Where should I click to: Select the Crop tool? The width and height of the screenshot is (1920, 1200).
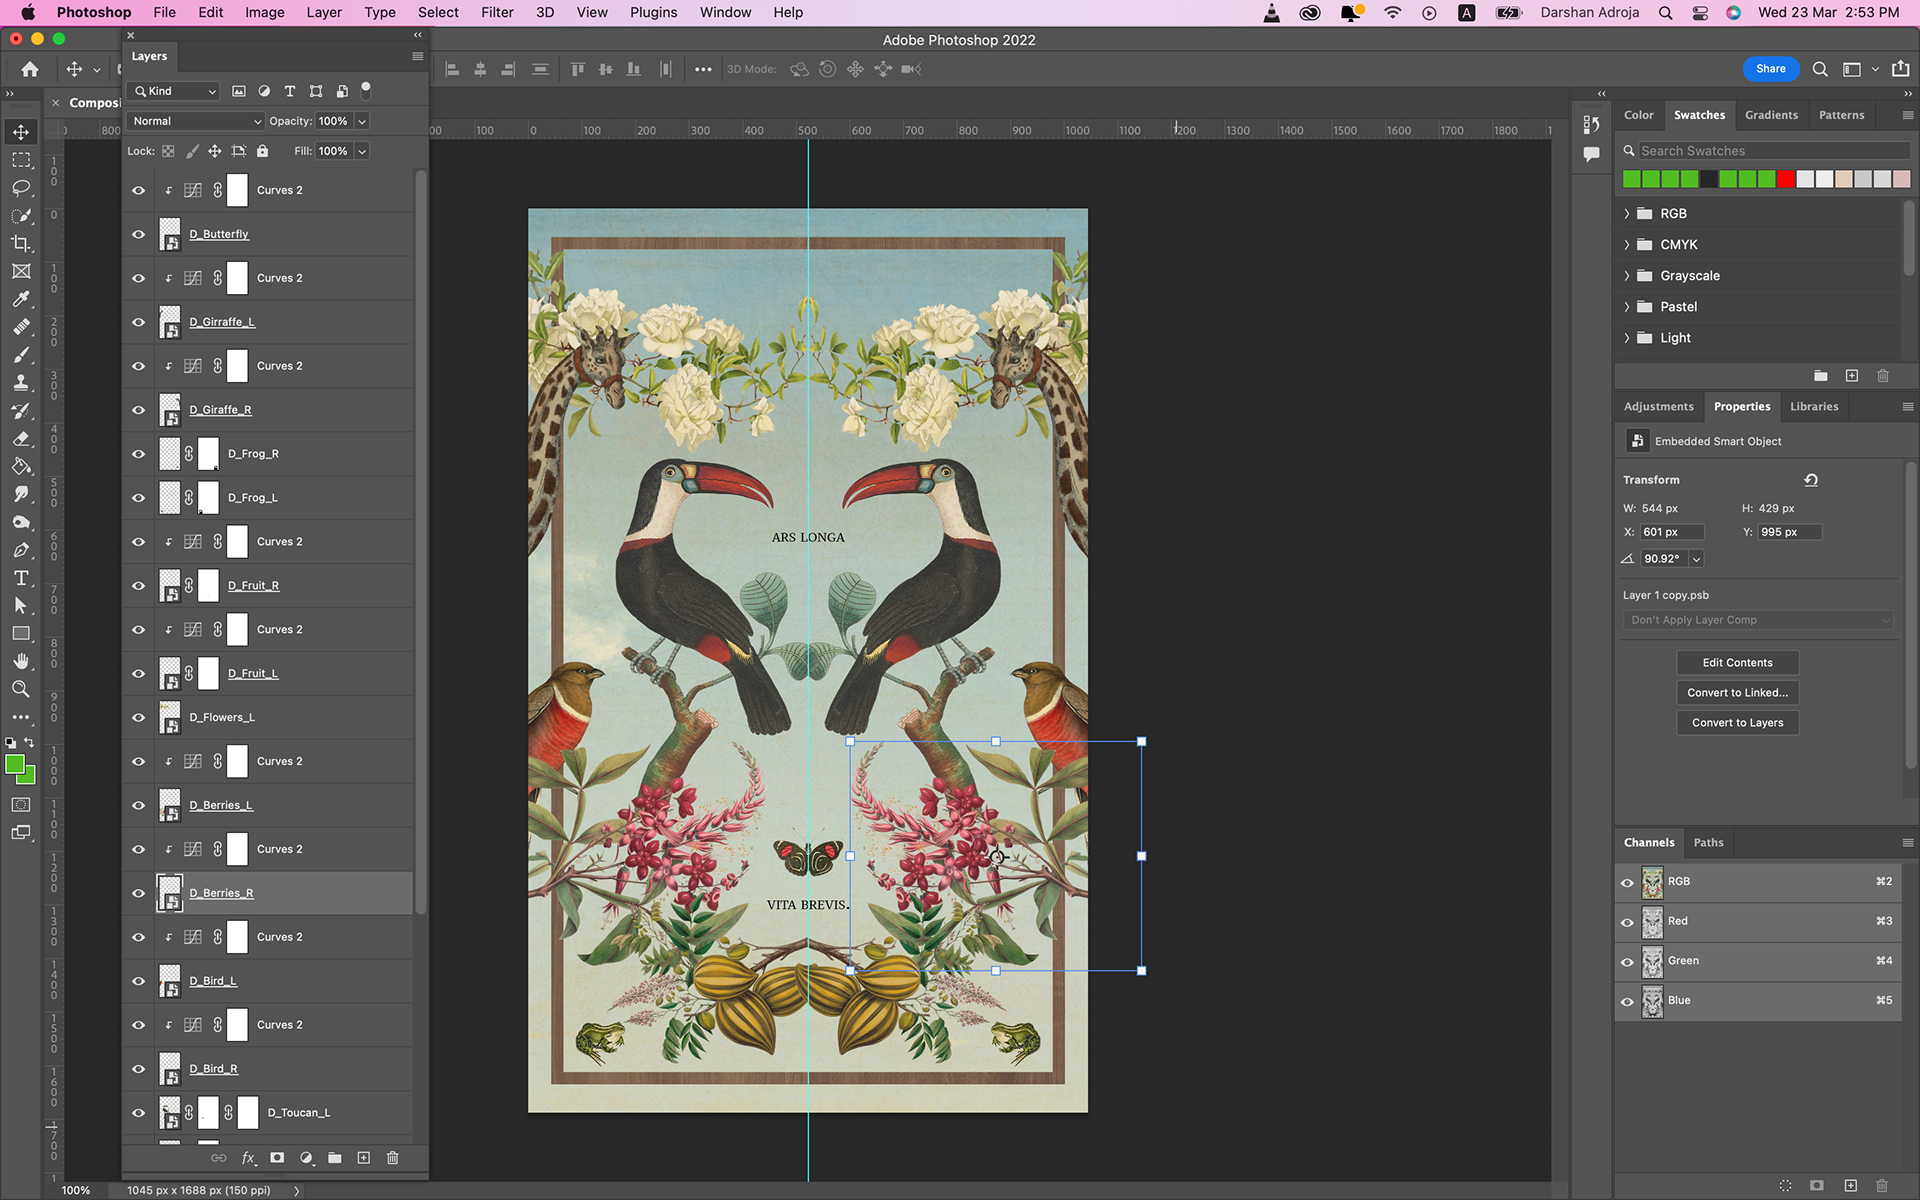[x=21, y=244]
